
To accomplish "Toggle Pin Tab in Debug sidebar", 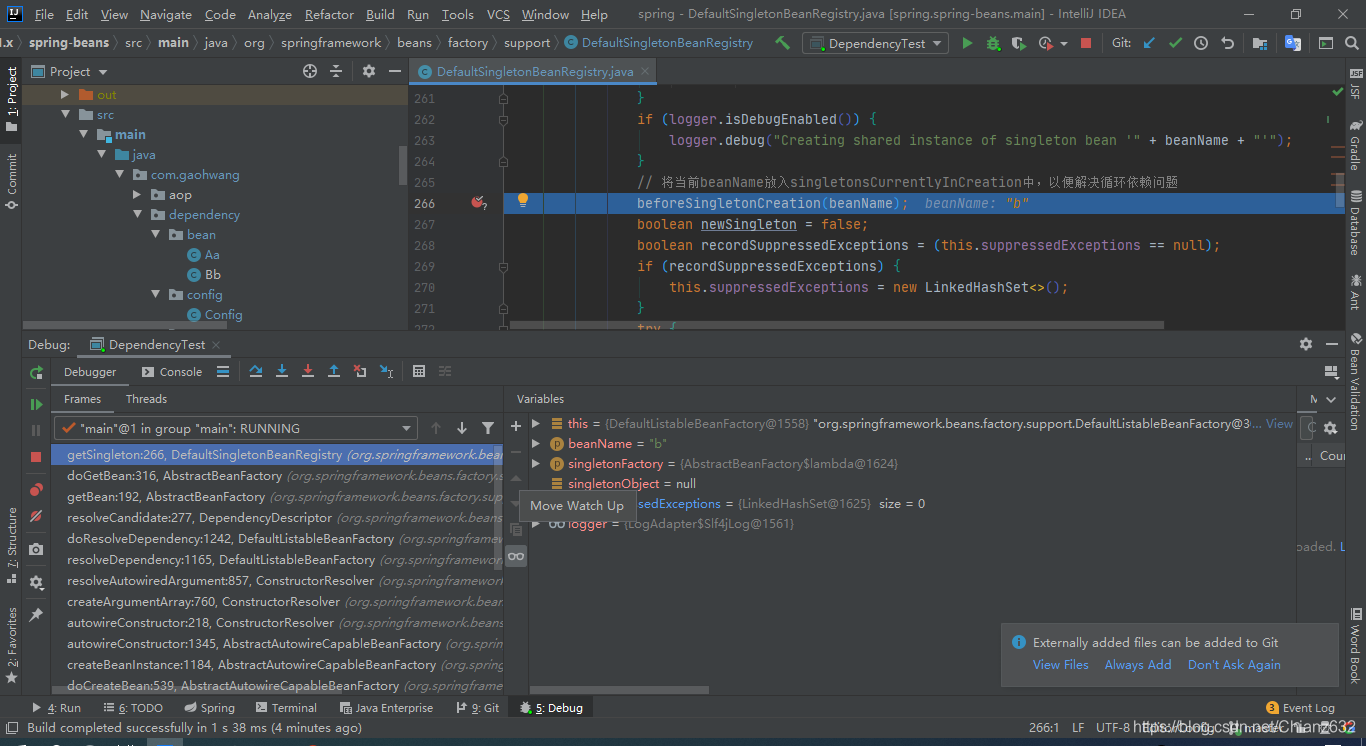I will [x=36, y=614].
